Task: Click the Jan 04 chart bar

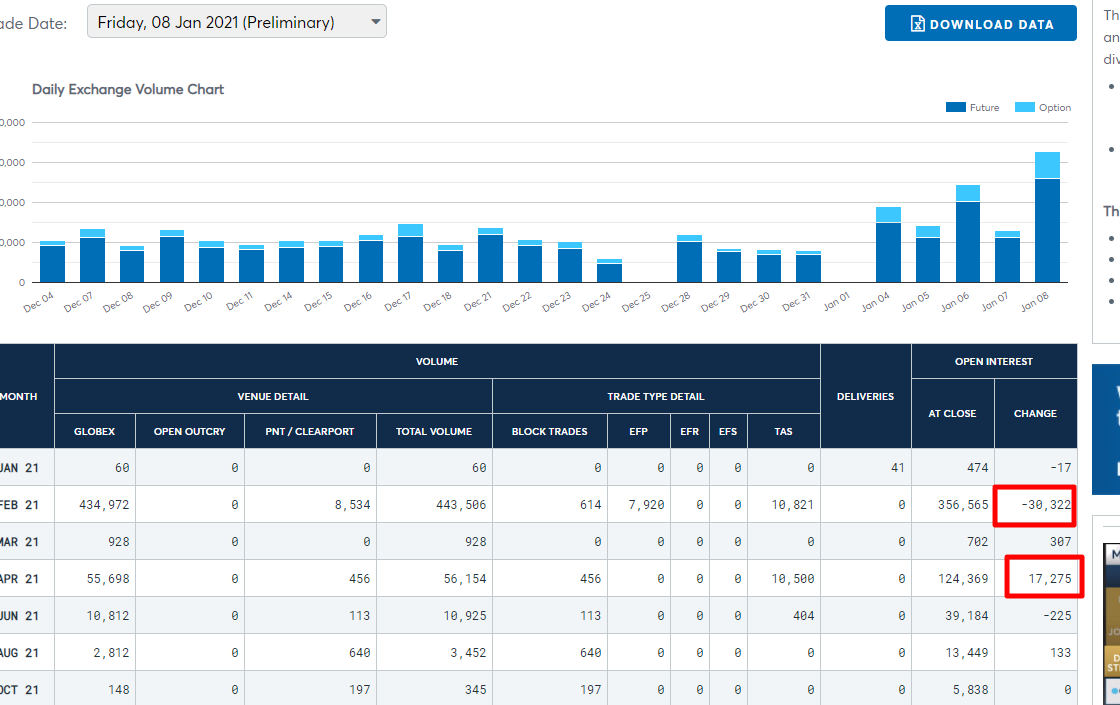Action: (888, 245)
